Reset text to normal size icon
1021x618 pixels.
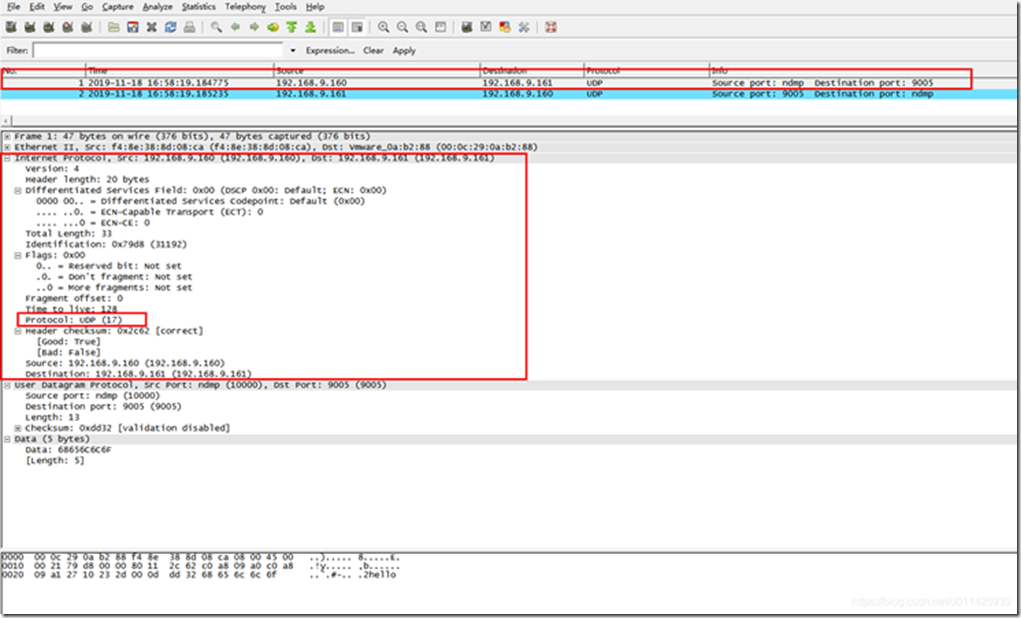tap(421, 27)
